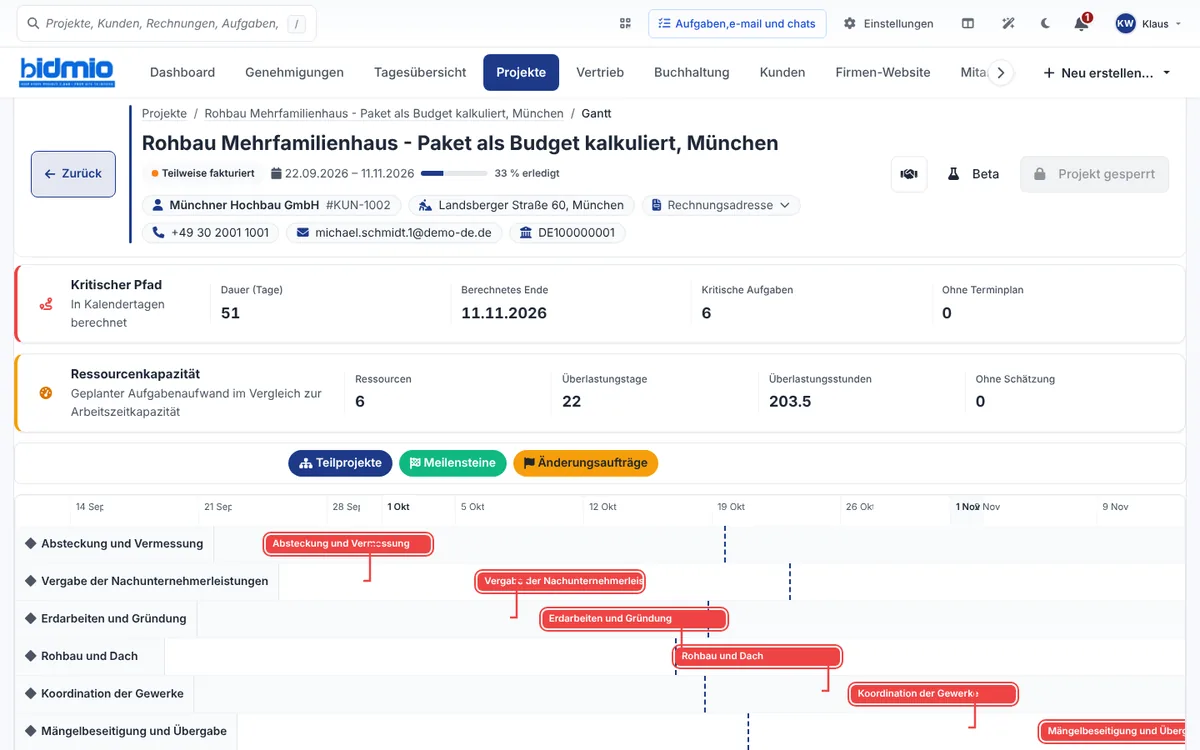Image resolution: width=1200 pixels, height=750 pixels.
Task: Open the Genehmigungen tab
Action: [x=294, y=72]
